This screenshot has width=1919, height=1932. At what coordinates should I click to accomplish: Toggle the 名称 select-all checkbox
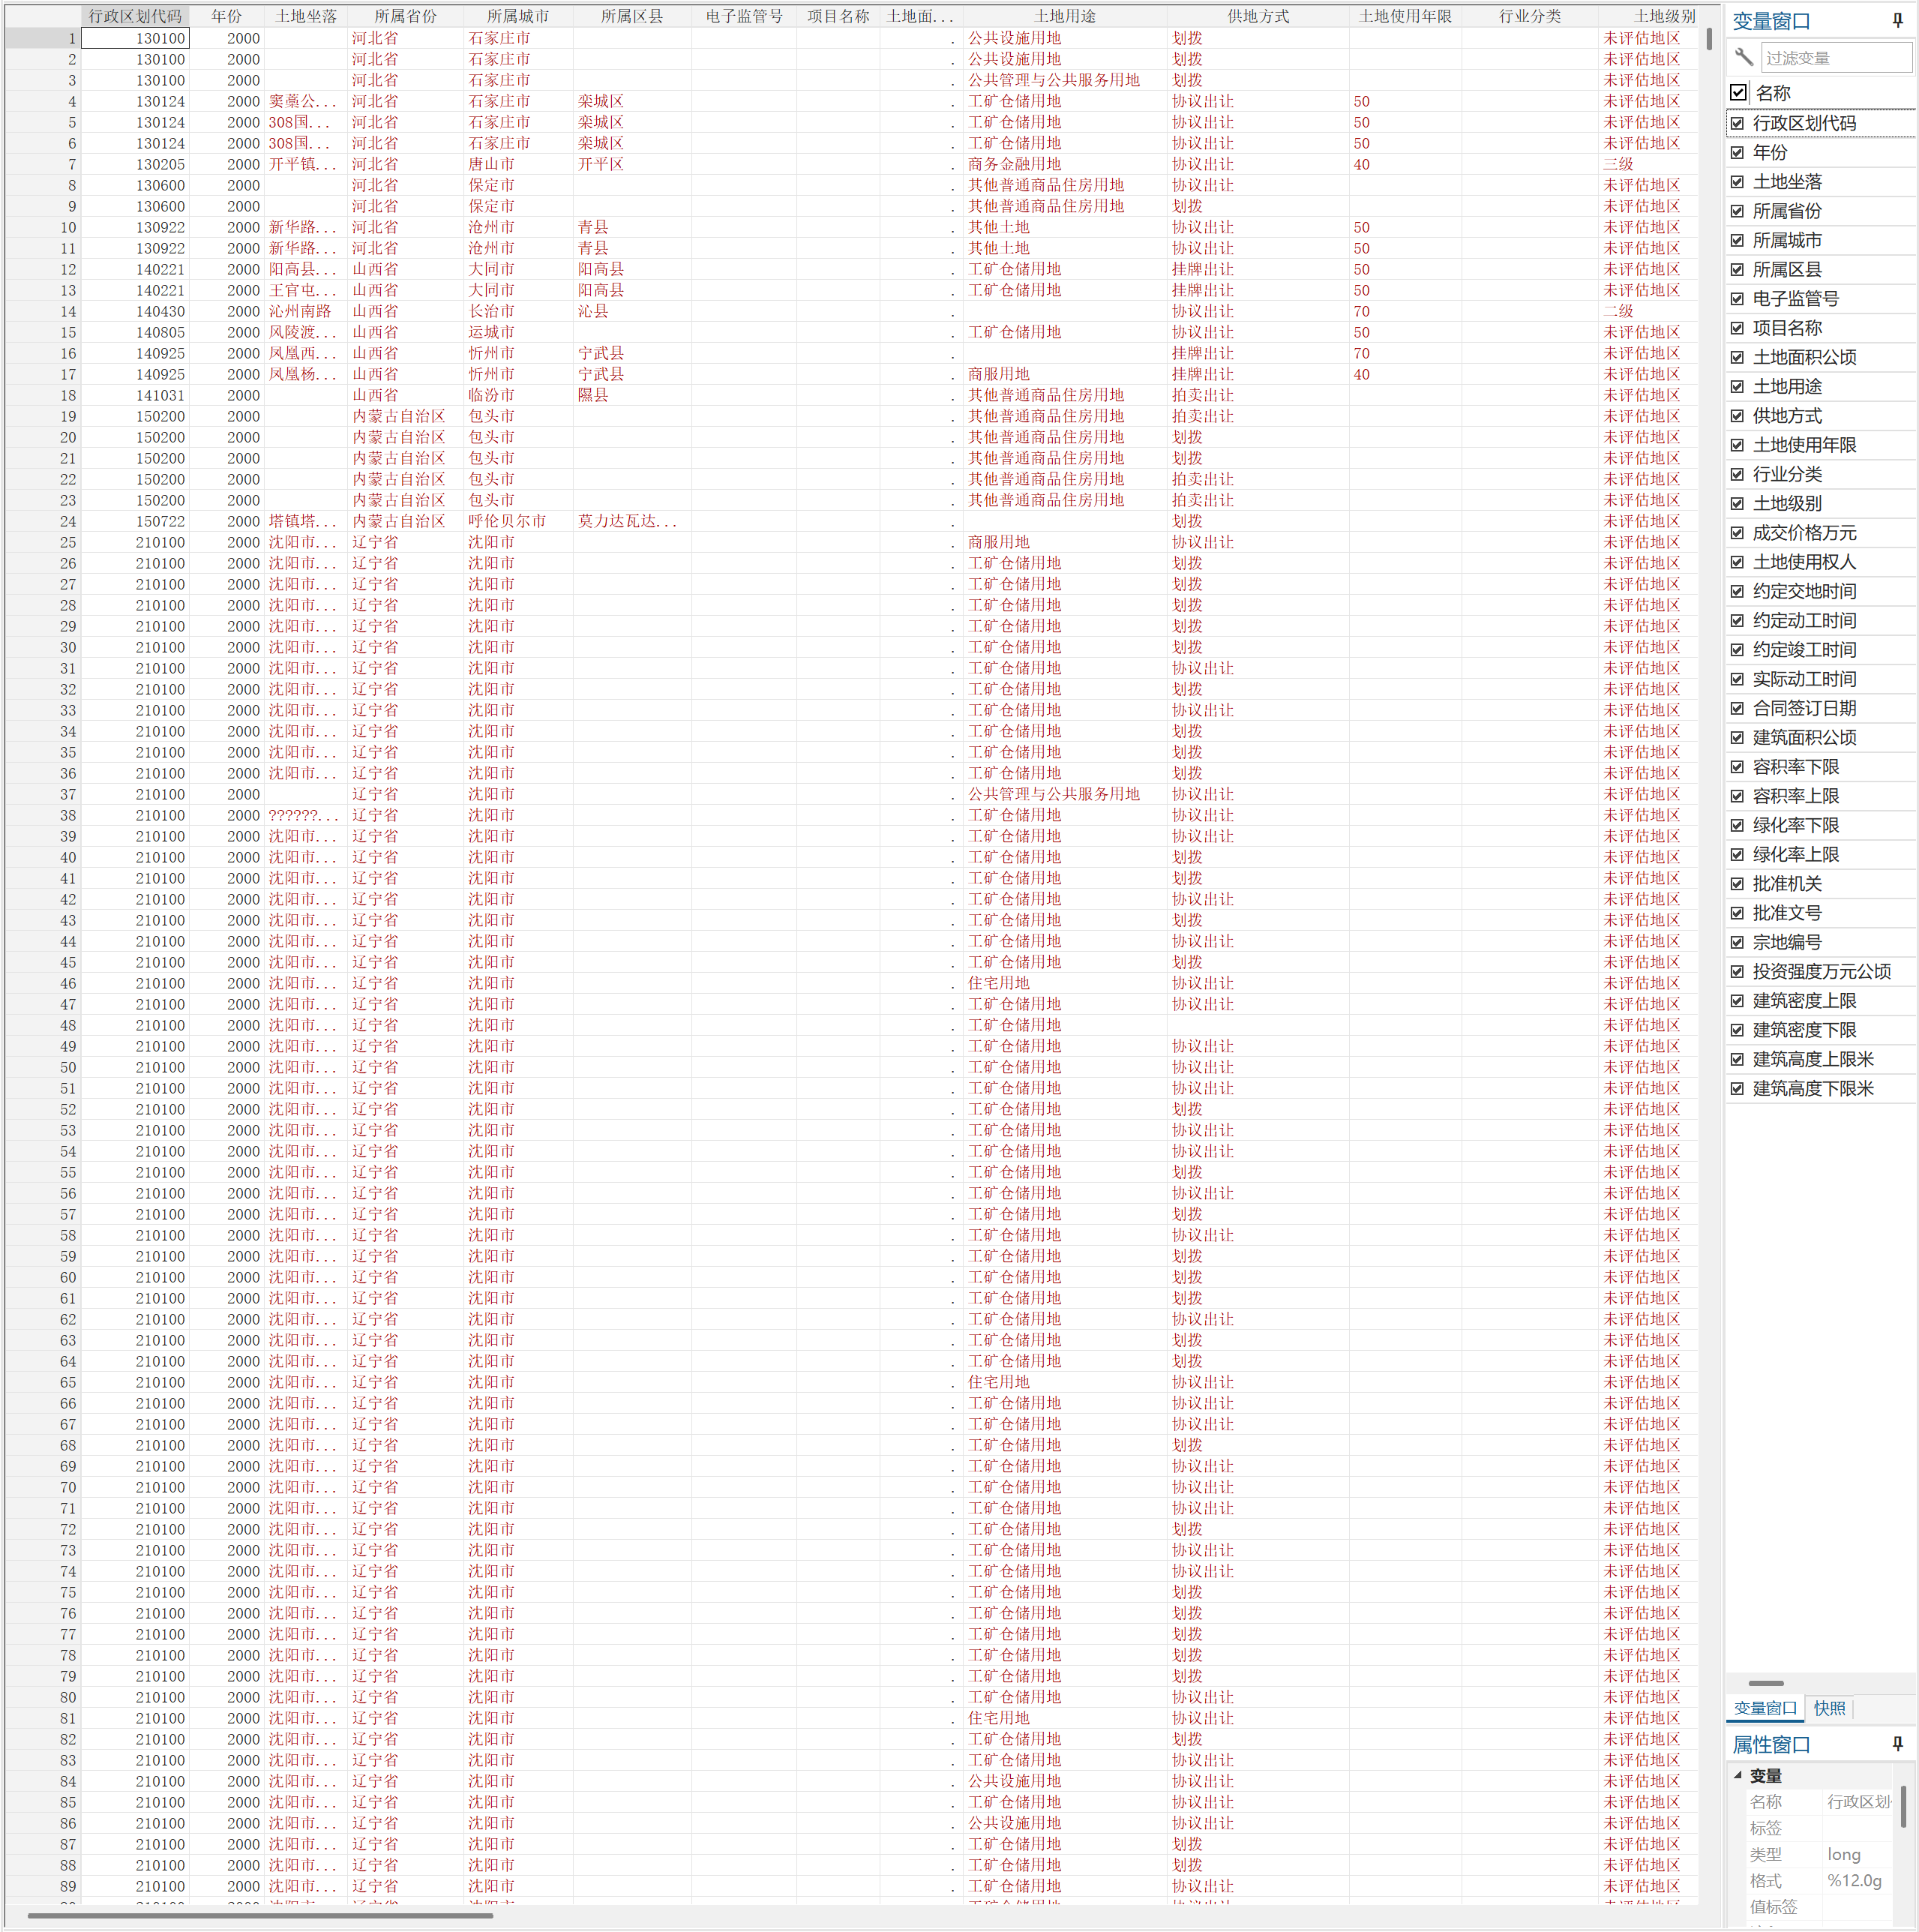(x=1738, y=93)
